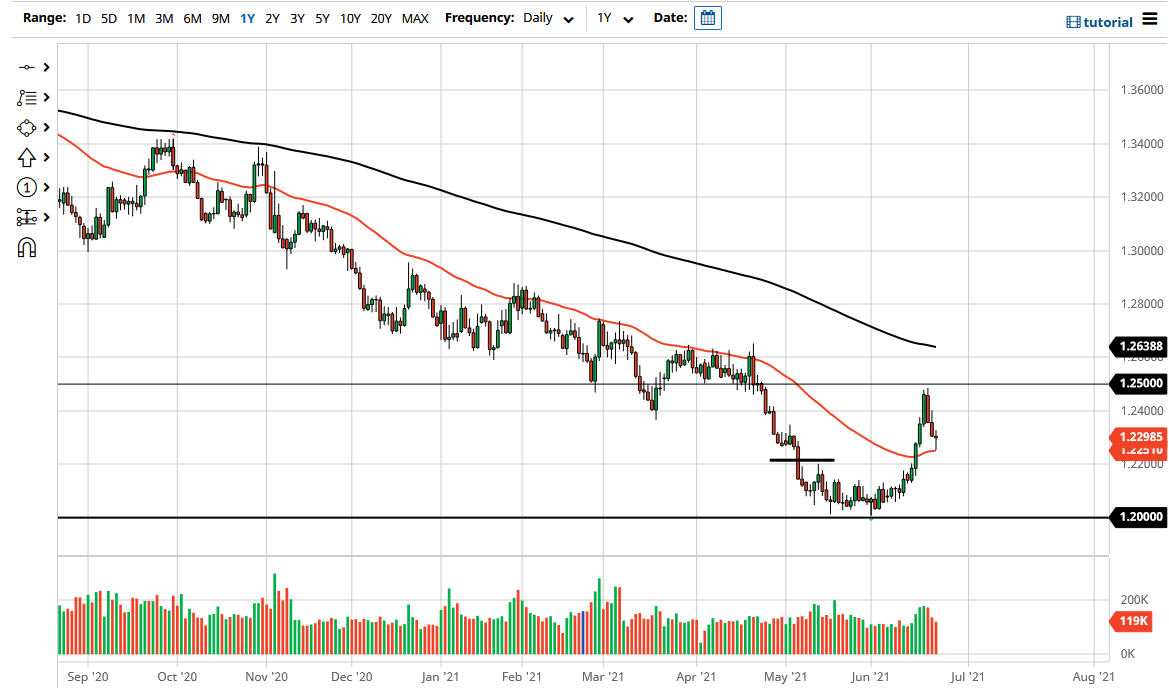Click the 119K volume label
The image size is (1169, 689).
pos(1131,622)
